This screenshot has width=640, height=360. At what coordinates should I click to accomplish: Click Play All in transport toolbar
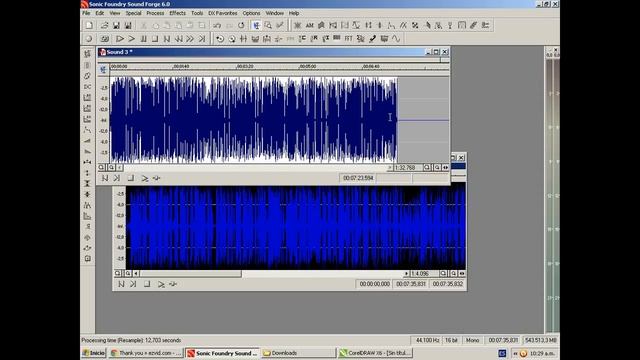coord(120,39)
